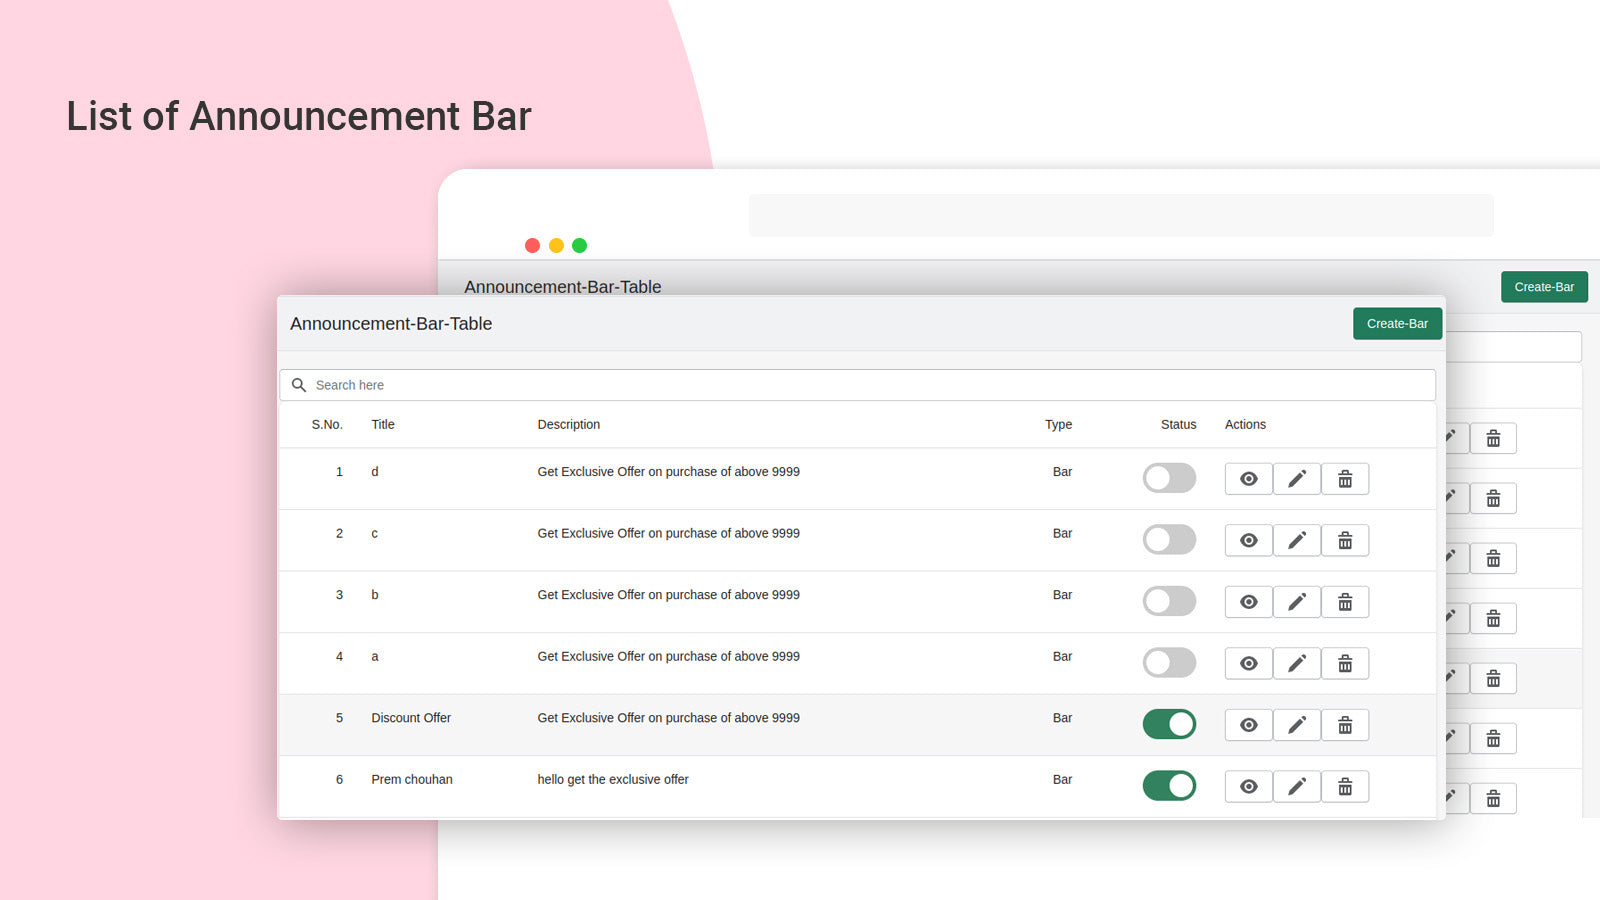
Task: Disable the Discount Offer status toggle
Action: click(x=1169, y=724)
